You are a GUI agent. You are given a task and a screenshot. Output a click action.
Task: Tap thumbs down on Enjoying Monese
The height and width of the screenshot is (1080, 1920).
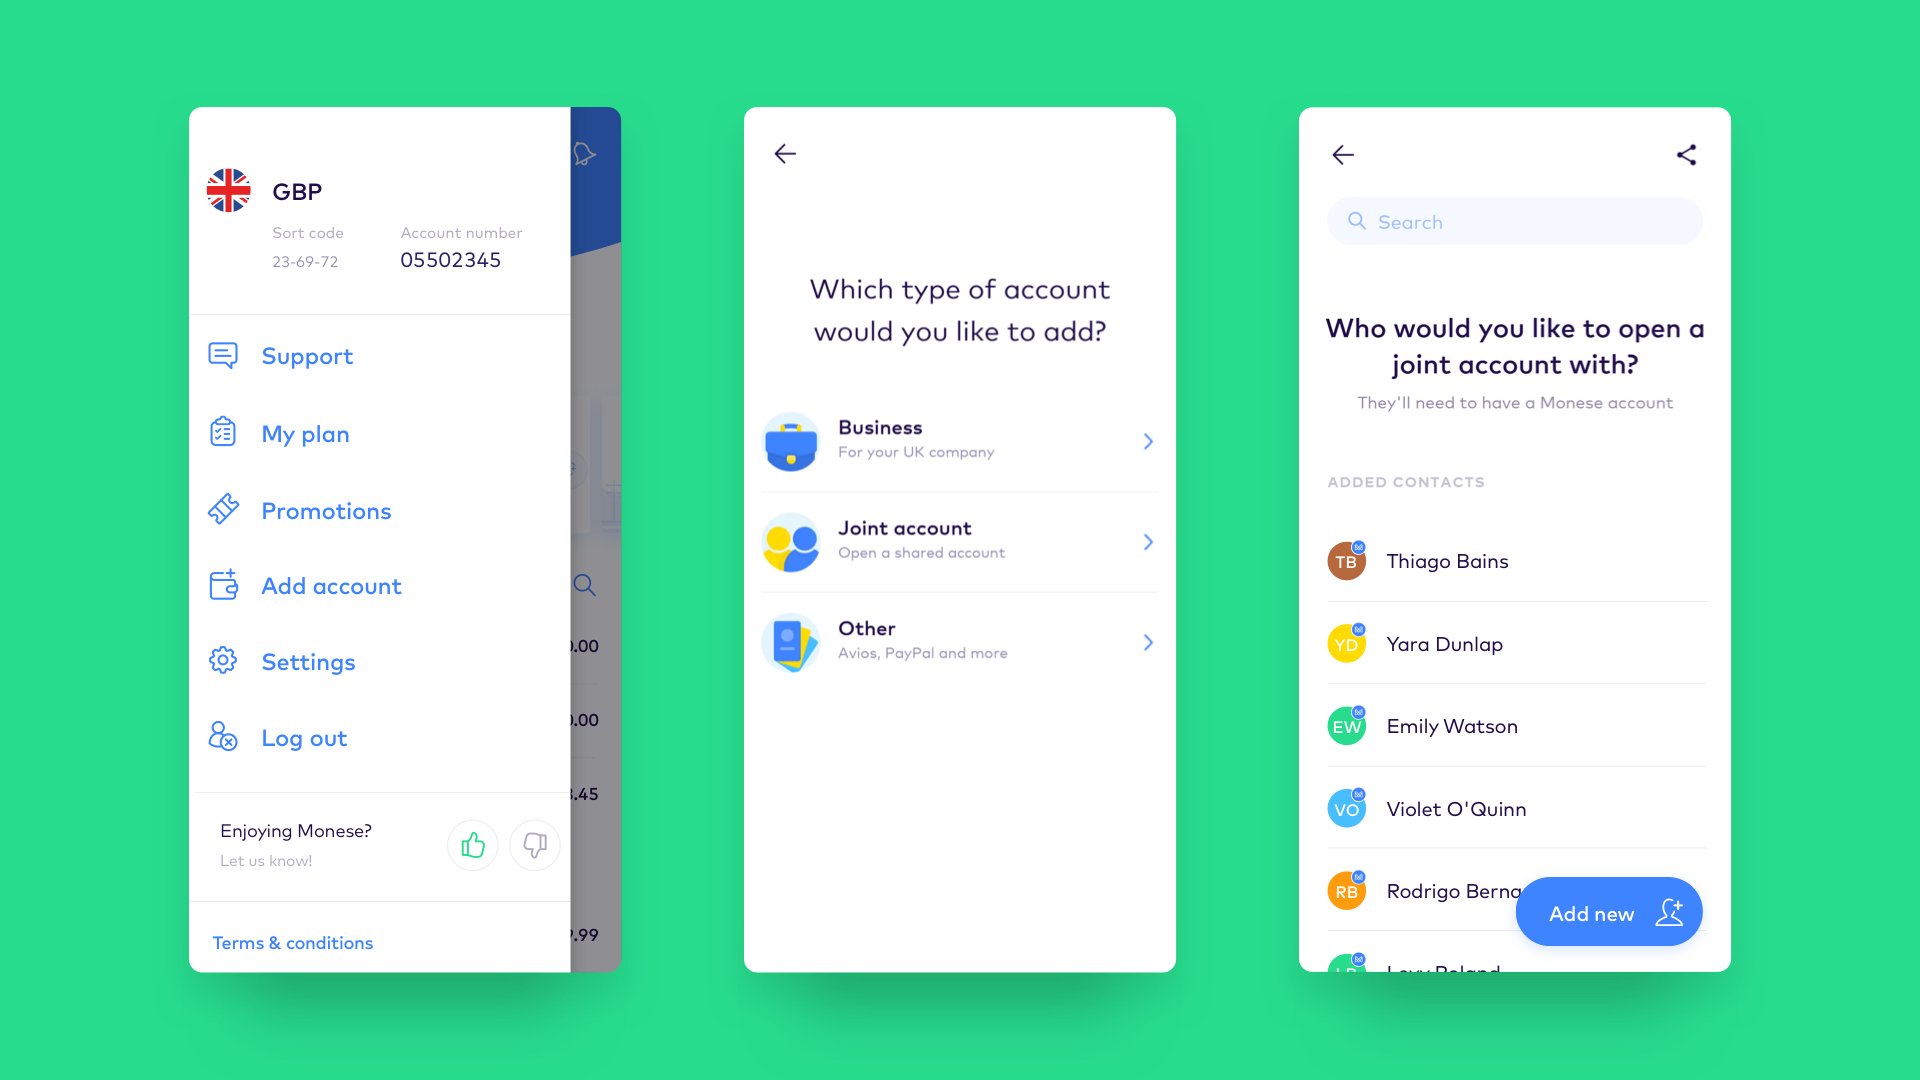tap(533, 845)
